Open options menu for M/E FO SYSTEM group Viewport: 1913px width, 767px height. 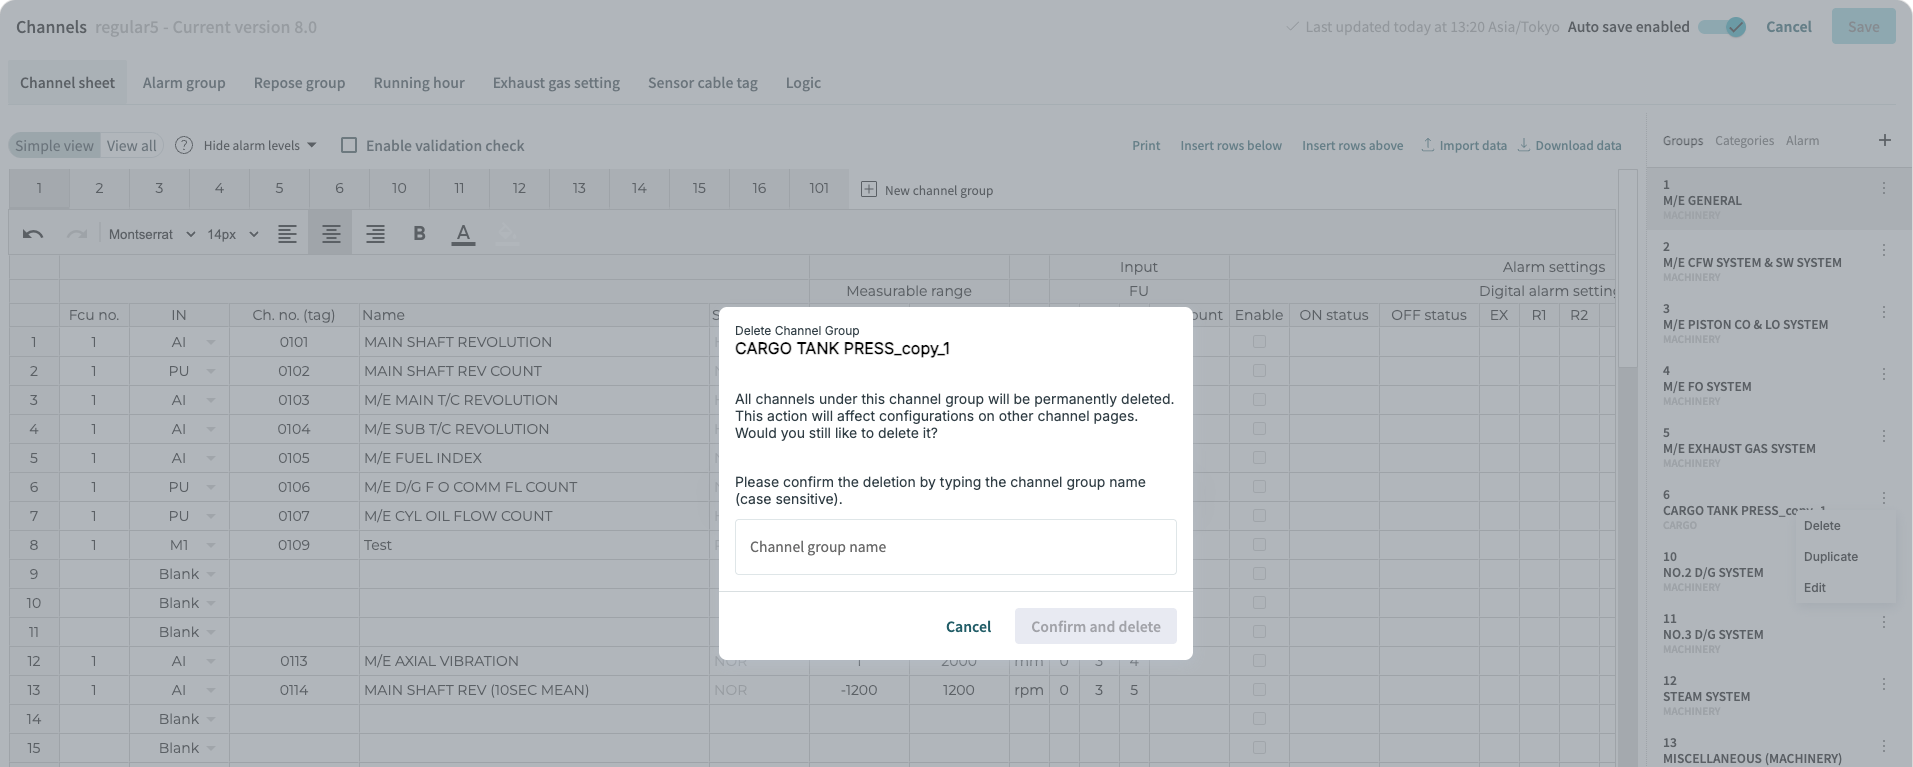coord(1884,374)
